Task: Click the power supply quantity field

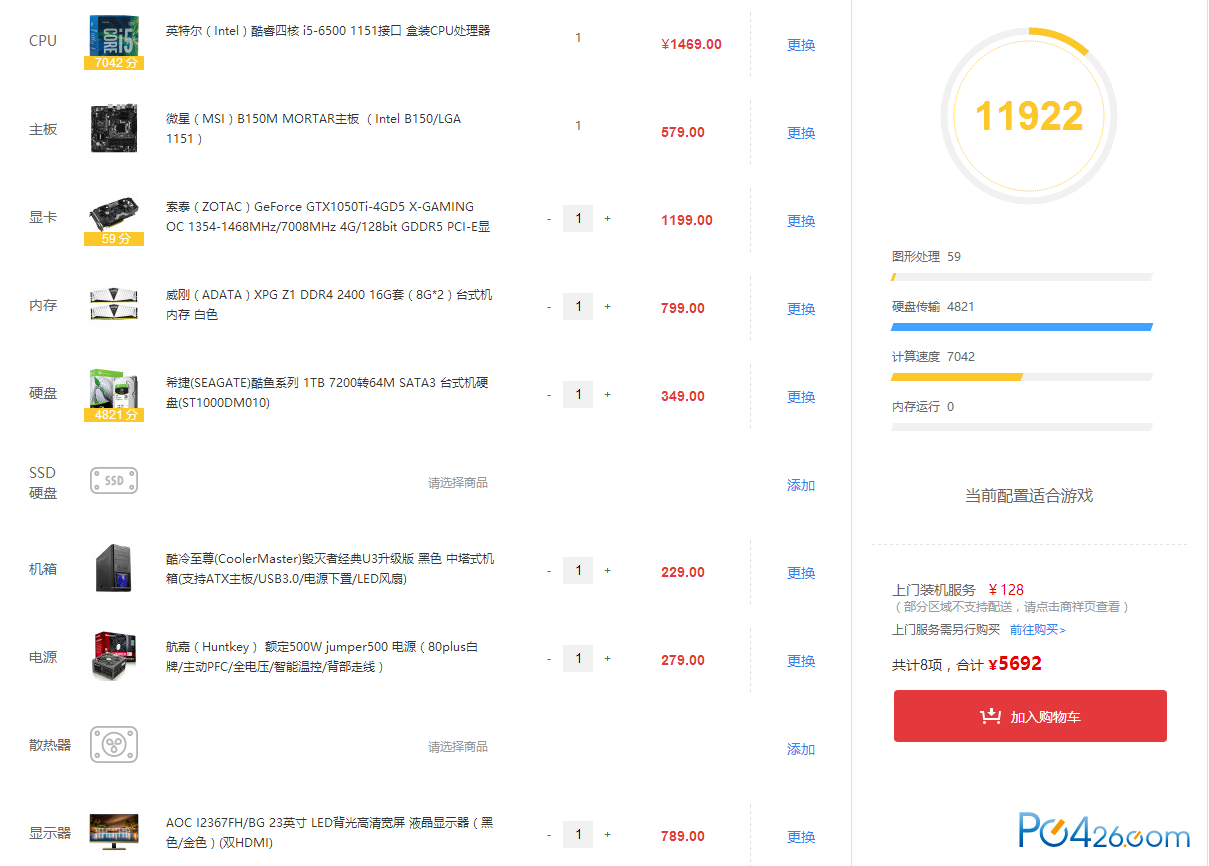Action: (578, 659)
